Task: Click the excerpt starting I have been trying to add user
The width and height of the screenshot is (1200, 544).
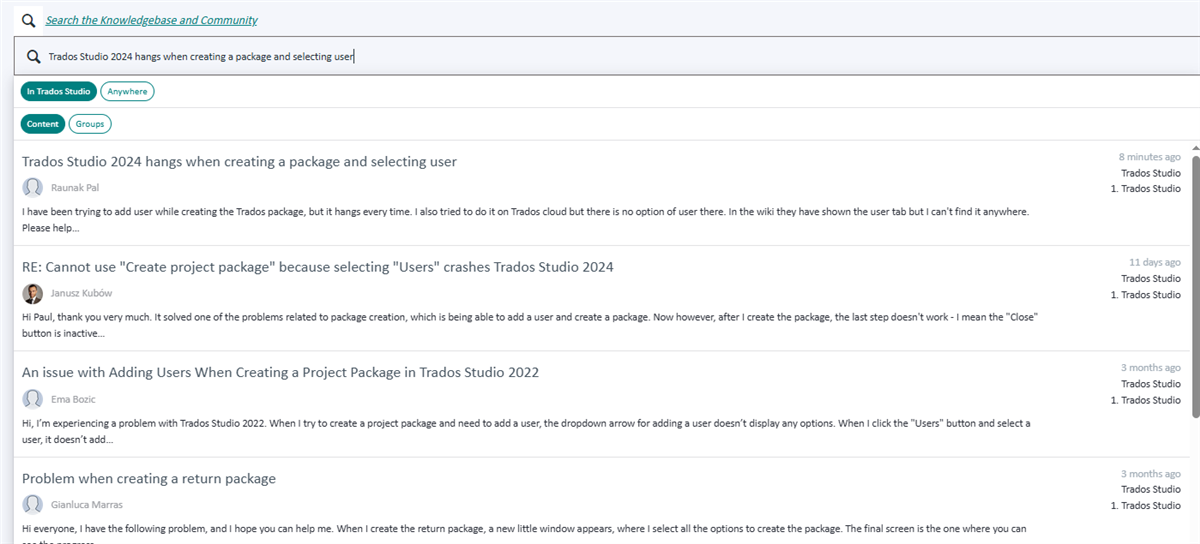Action: (525, 219)
